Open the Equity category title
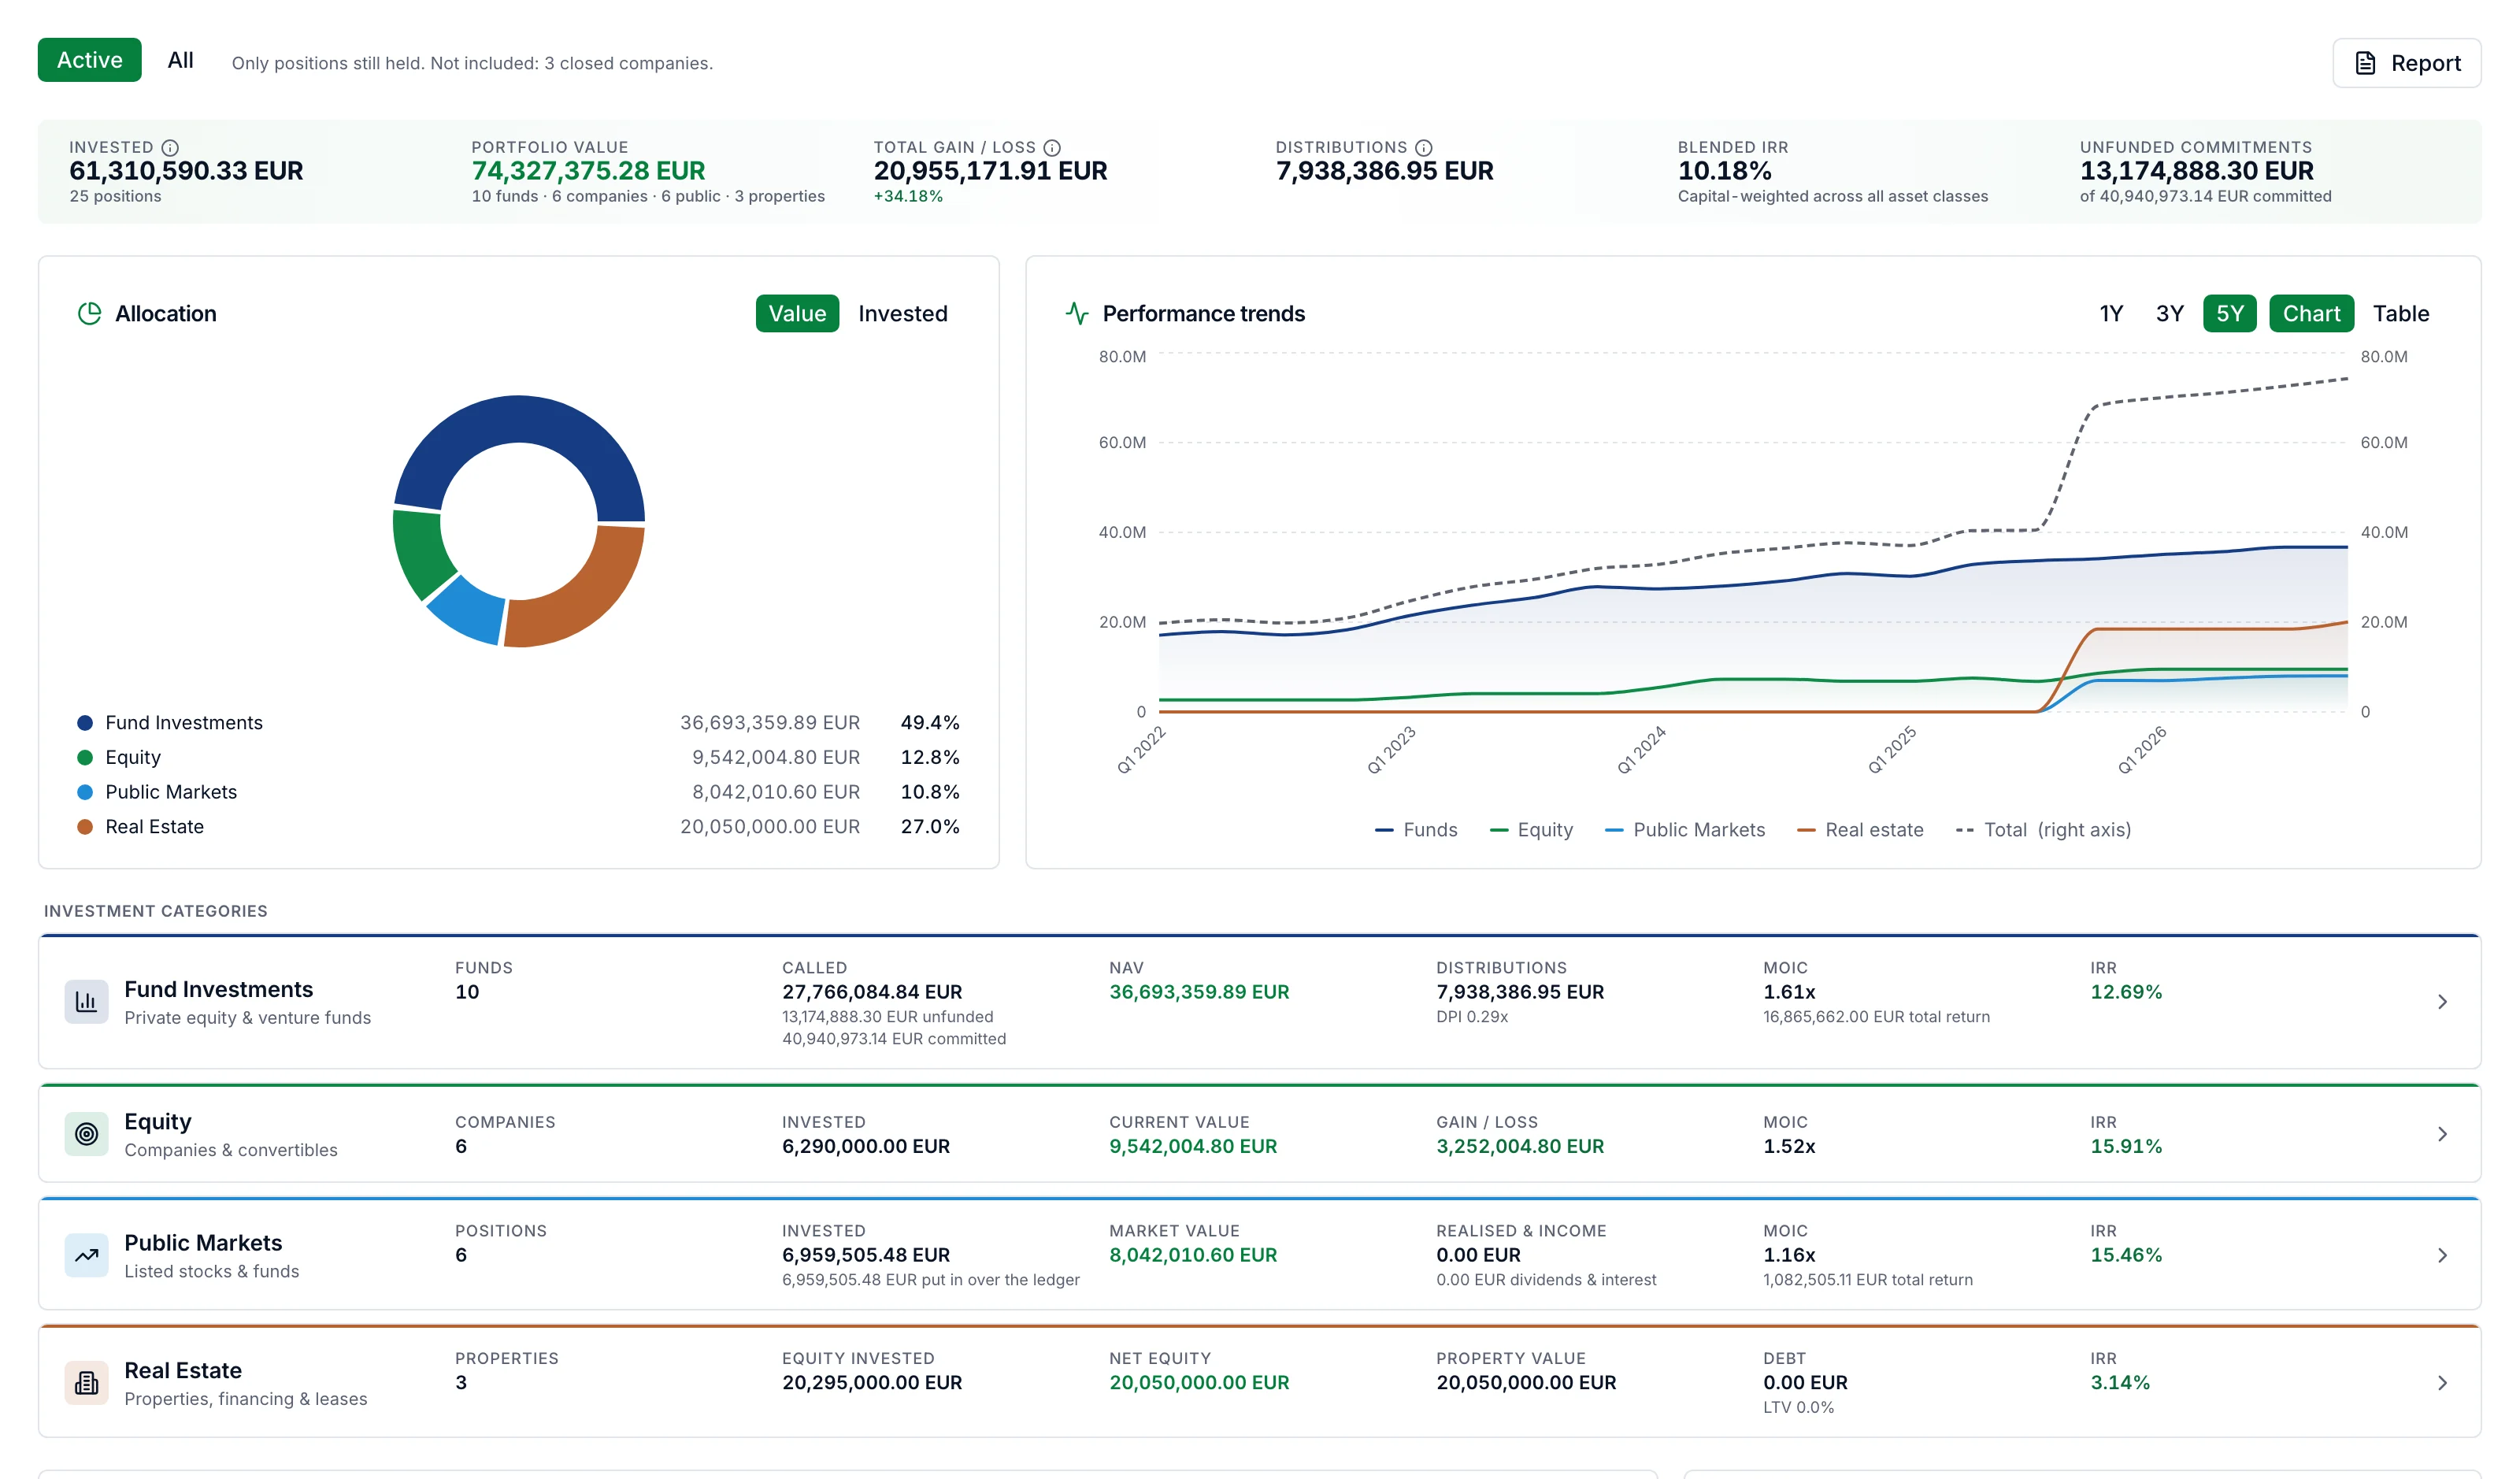 [158, 1122]
